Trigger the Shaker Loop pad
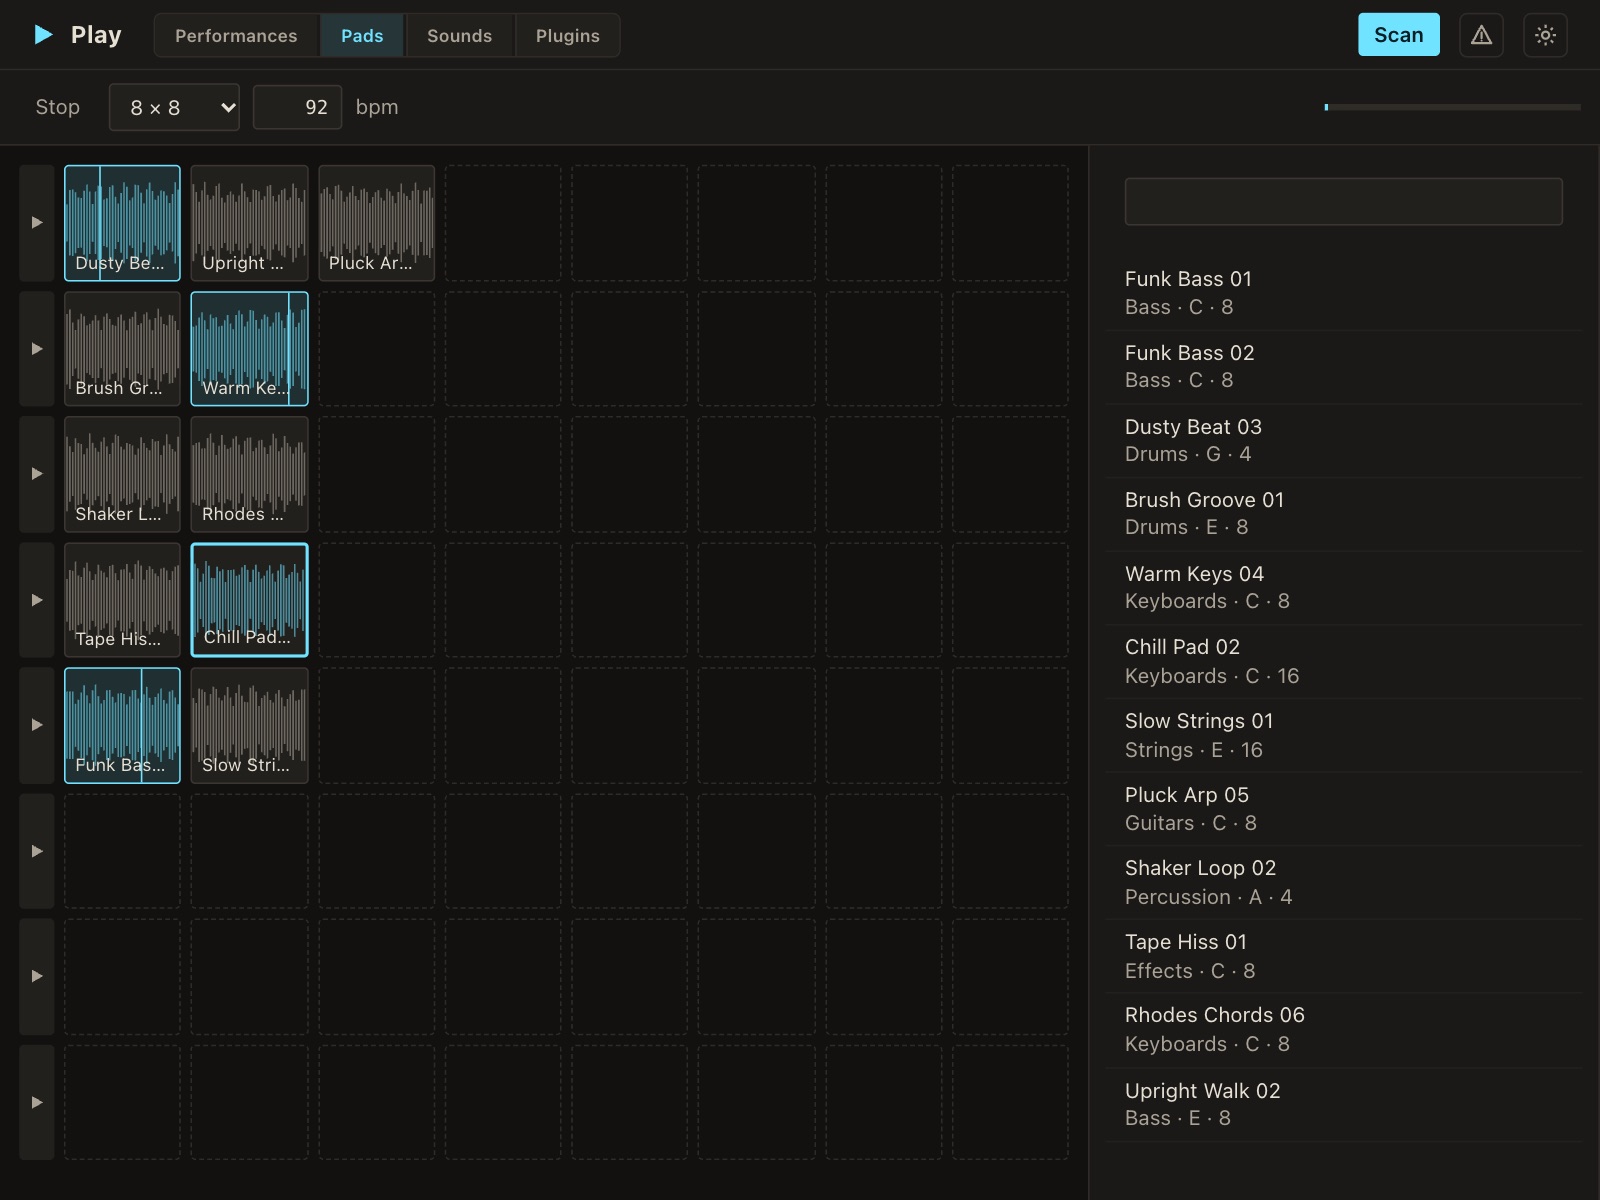1600x1200 pixels. 122,474
